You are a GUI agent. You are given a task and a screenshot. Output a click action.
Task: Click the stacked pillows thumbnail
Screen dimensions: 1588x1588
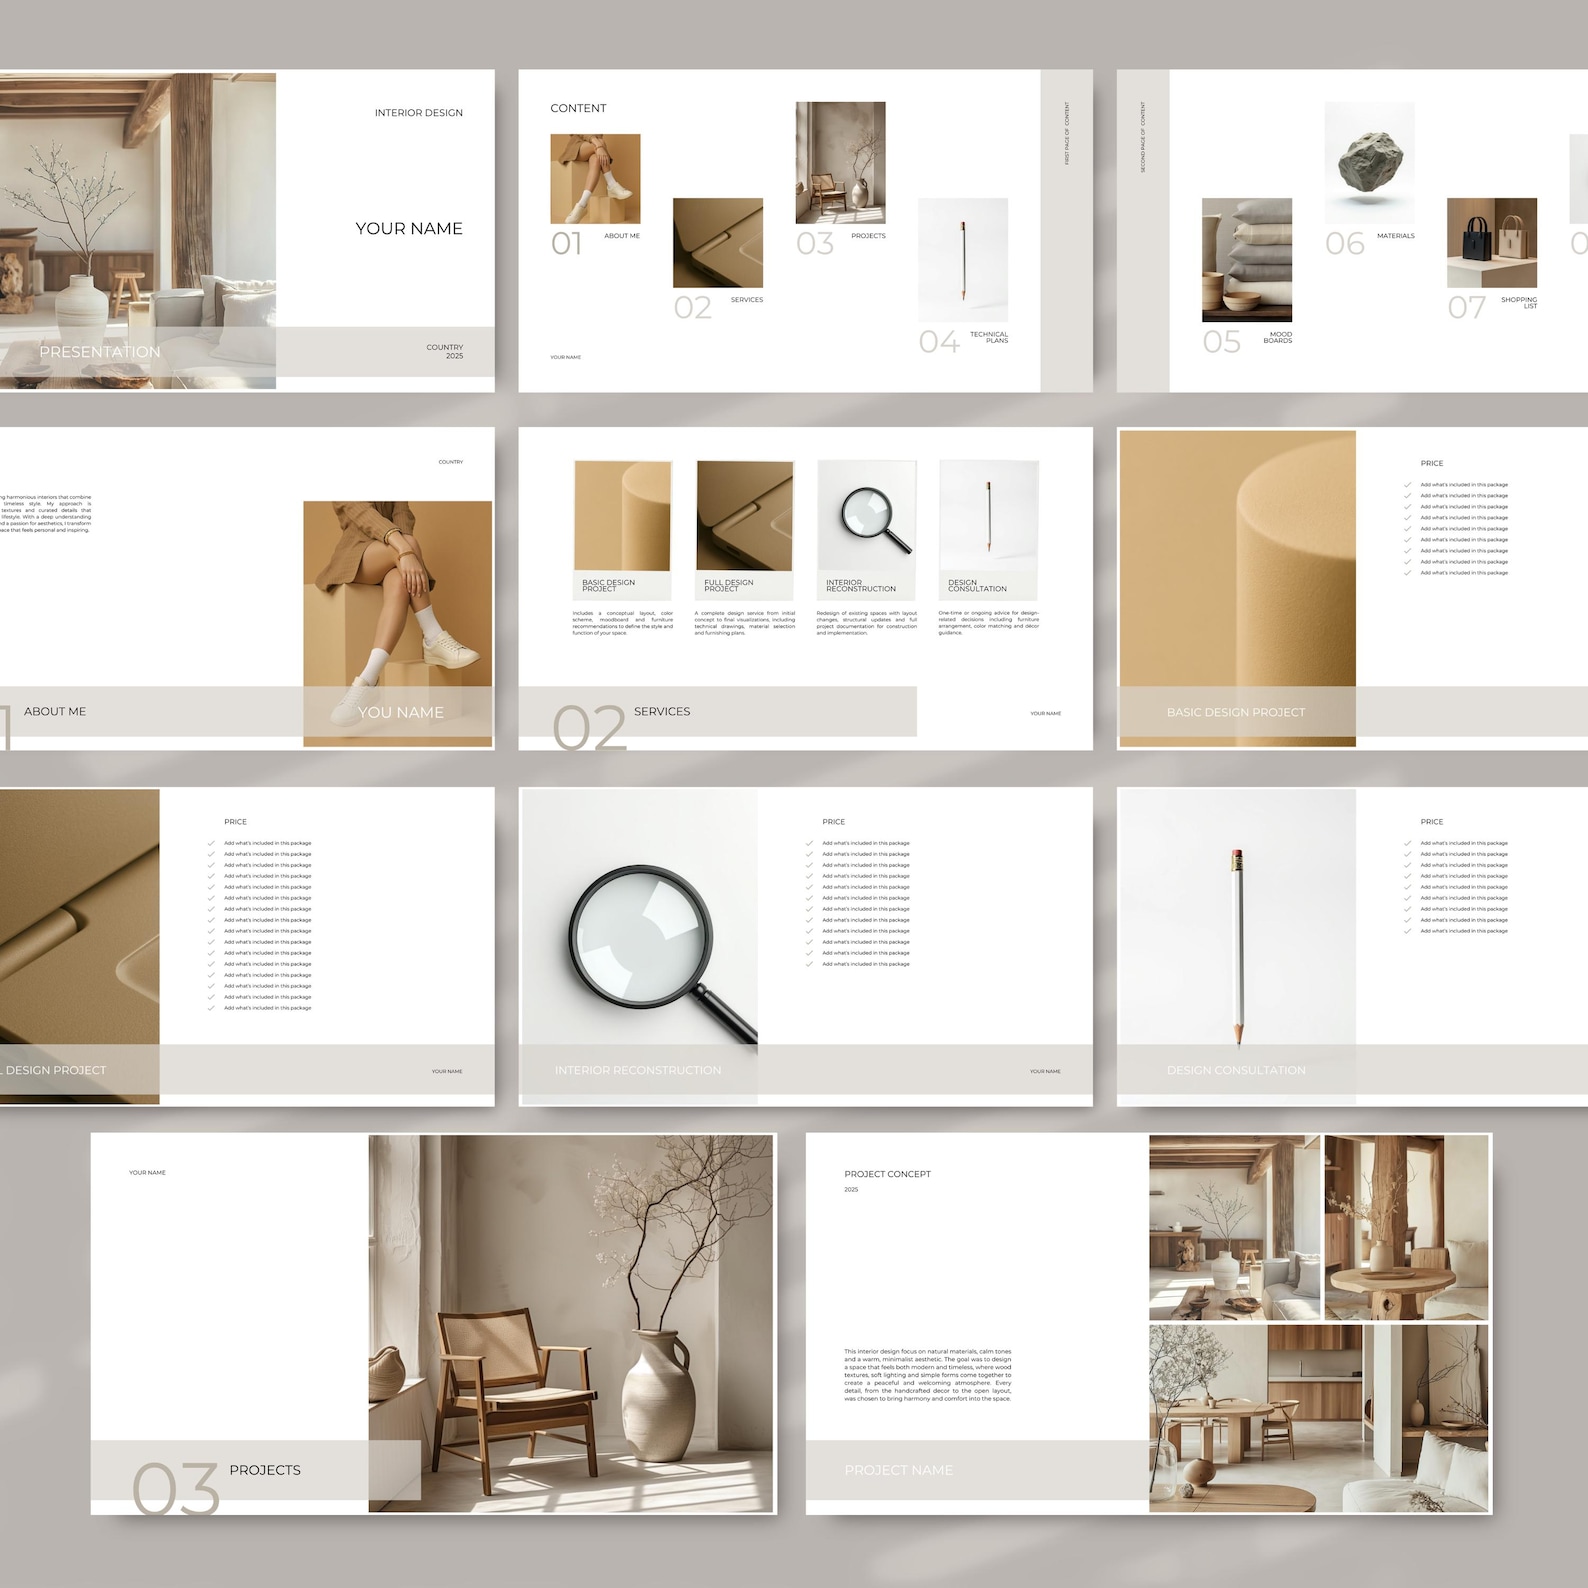pyautogui.click(x=1247, y=260)
